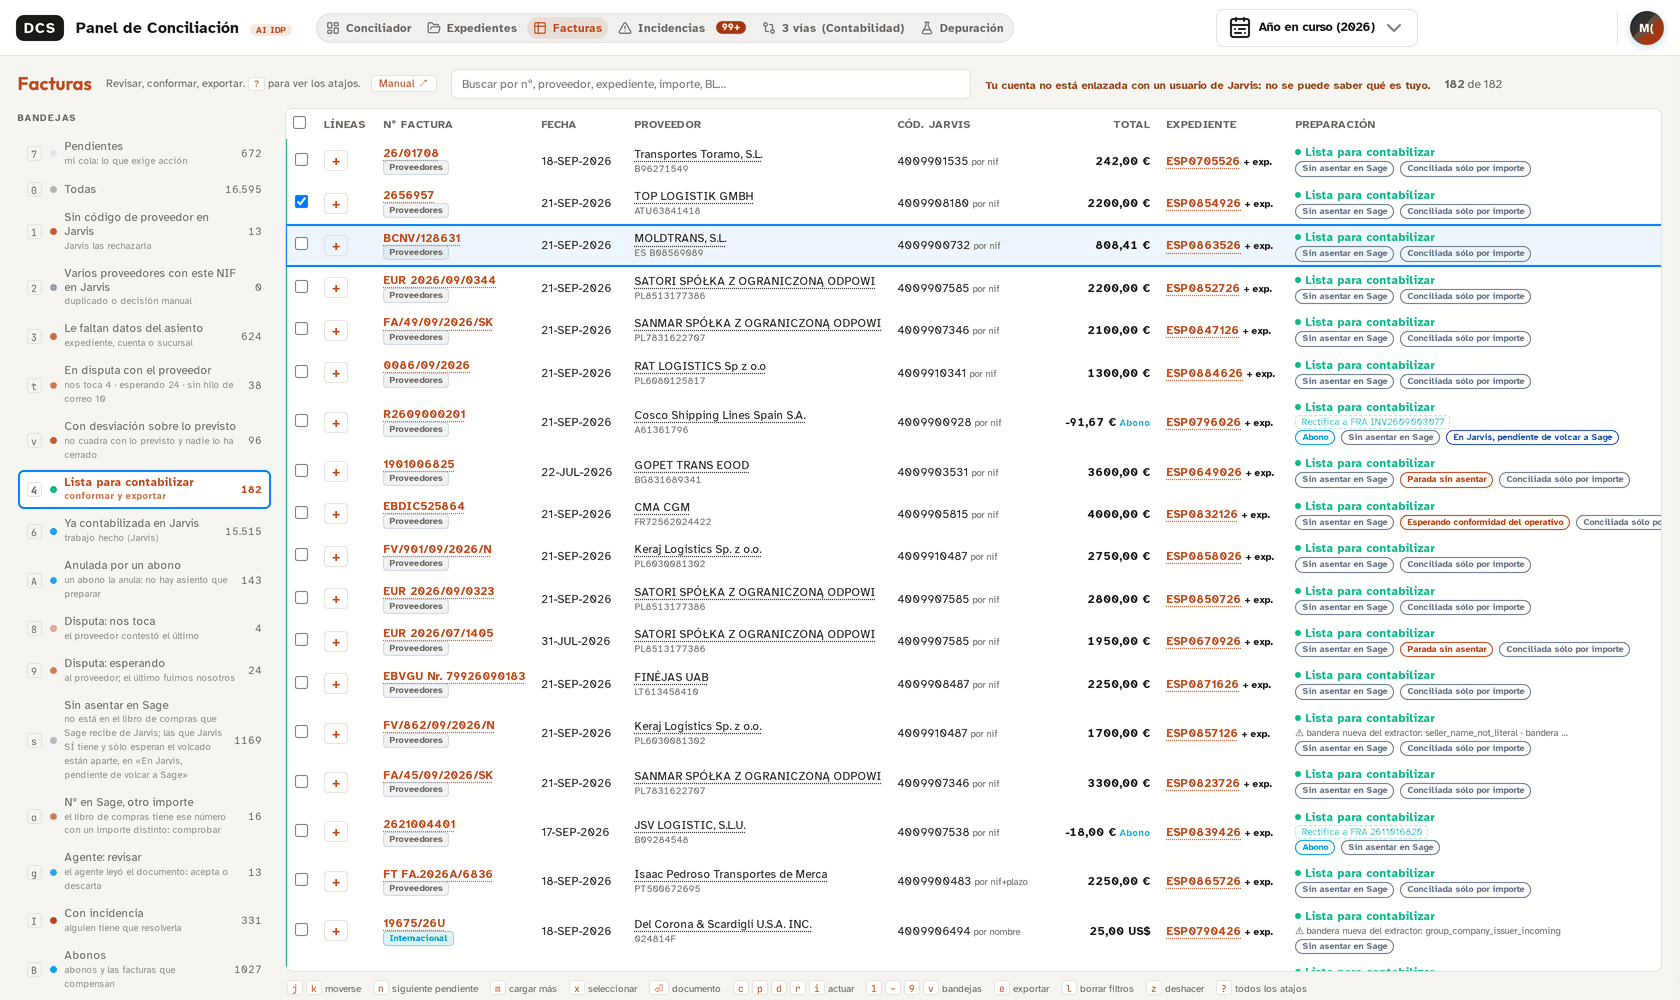The width and height of the screenshot is (1680, 1000).
Task: Select 'Le faltan datos del asiento' bandeja
Action: click(x=144, y=335)
